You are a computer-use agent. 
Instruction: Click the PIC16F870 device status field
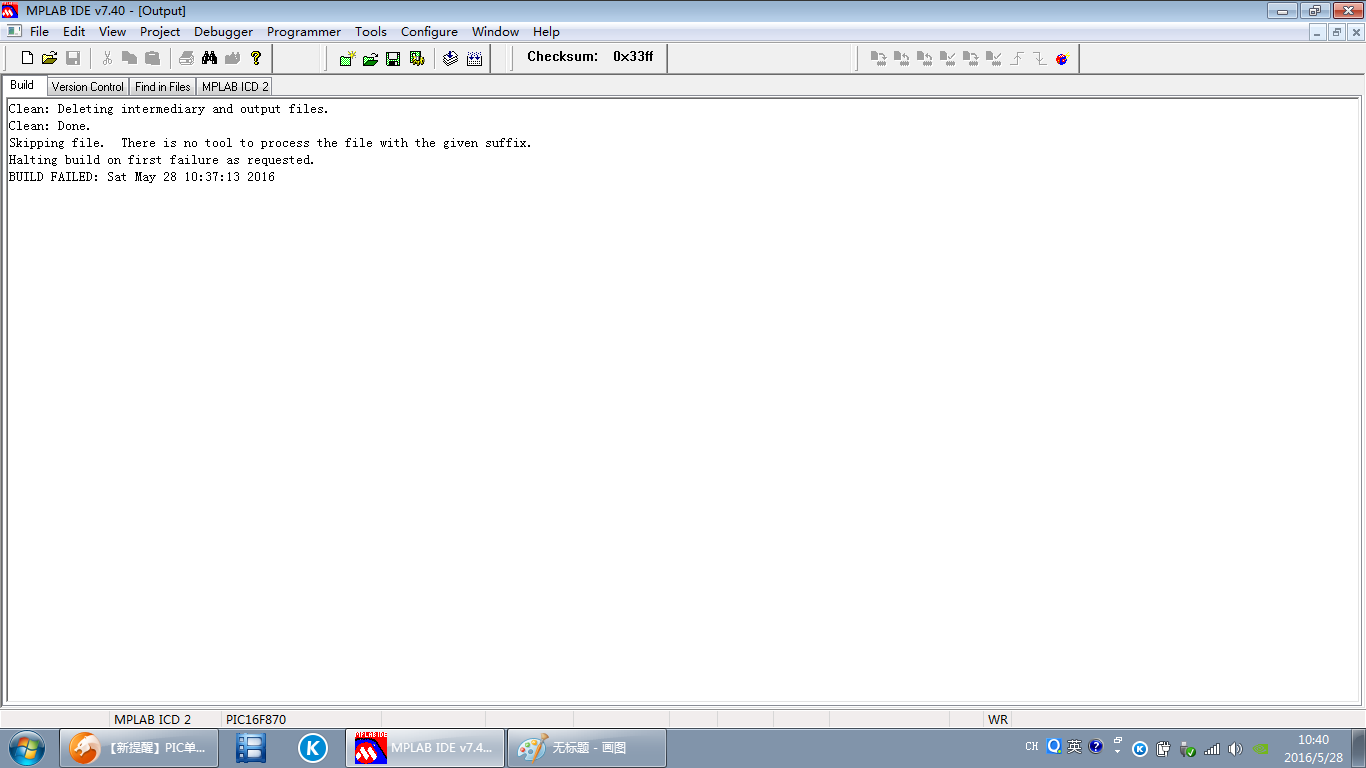point(256,719)
